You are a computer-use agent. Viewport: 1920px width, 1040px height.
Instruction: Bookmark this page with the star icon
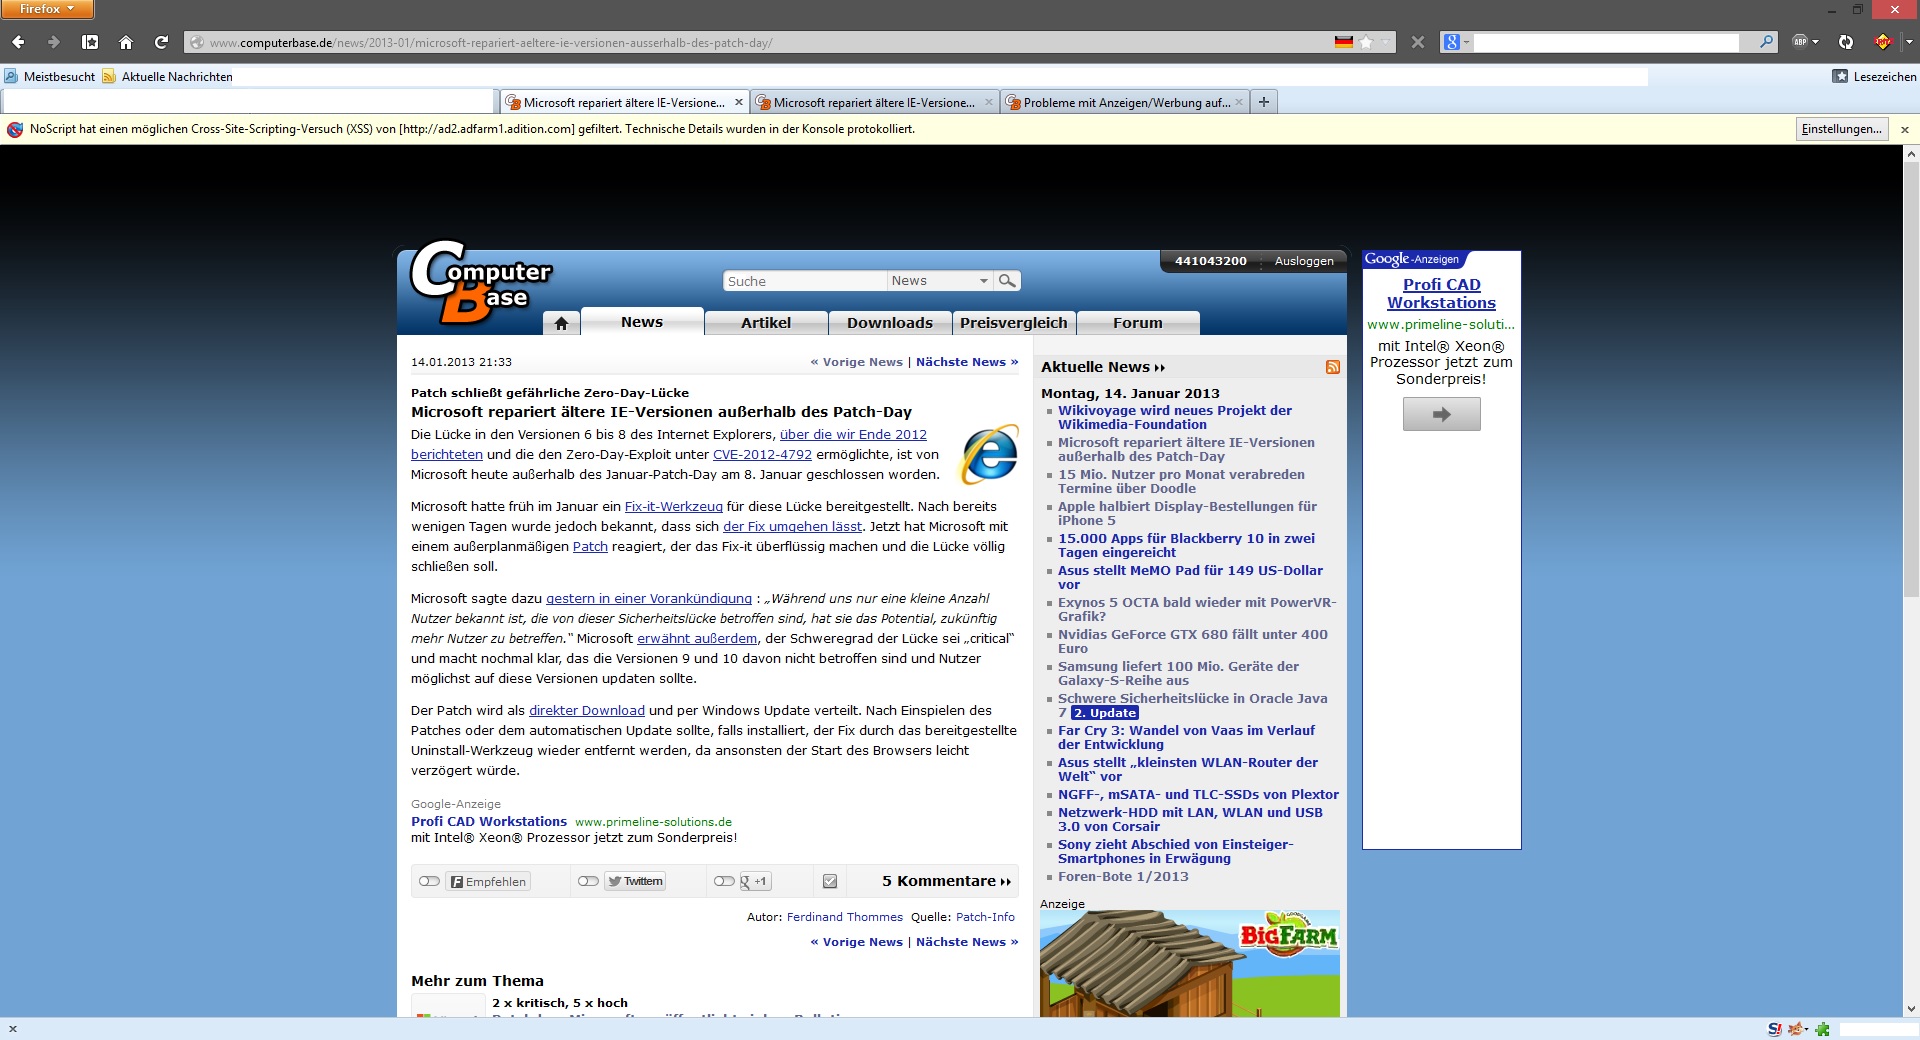1367,42
